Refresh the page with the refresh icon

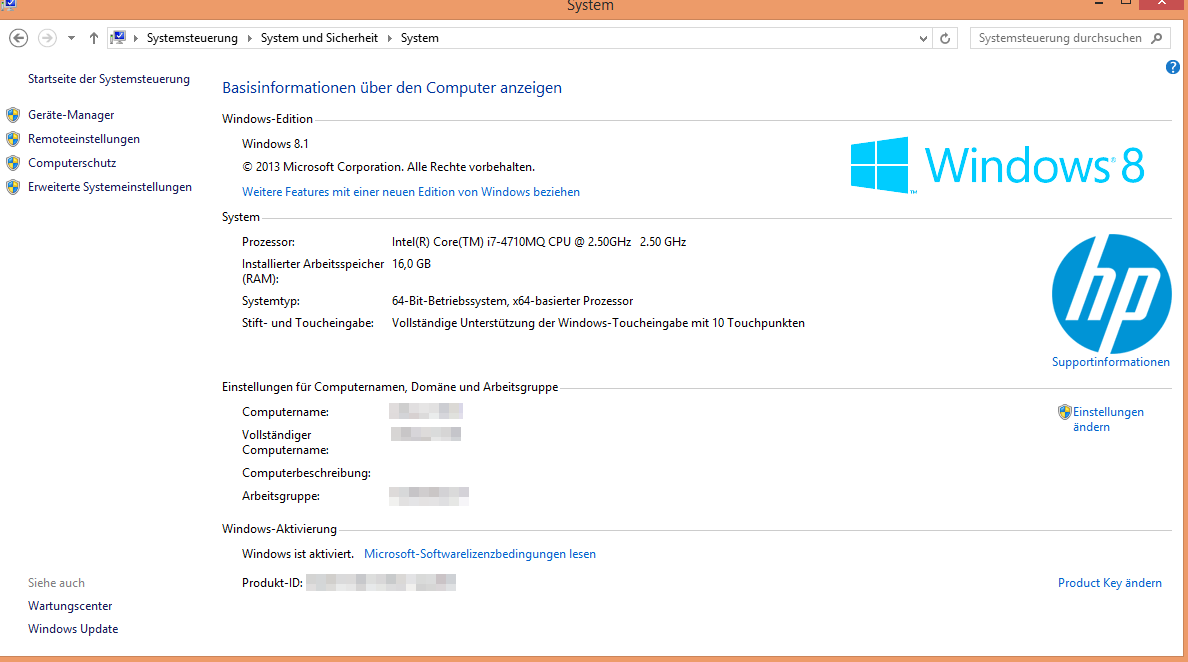point(945,39)
